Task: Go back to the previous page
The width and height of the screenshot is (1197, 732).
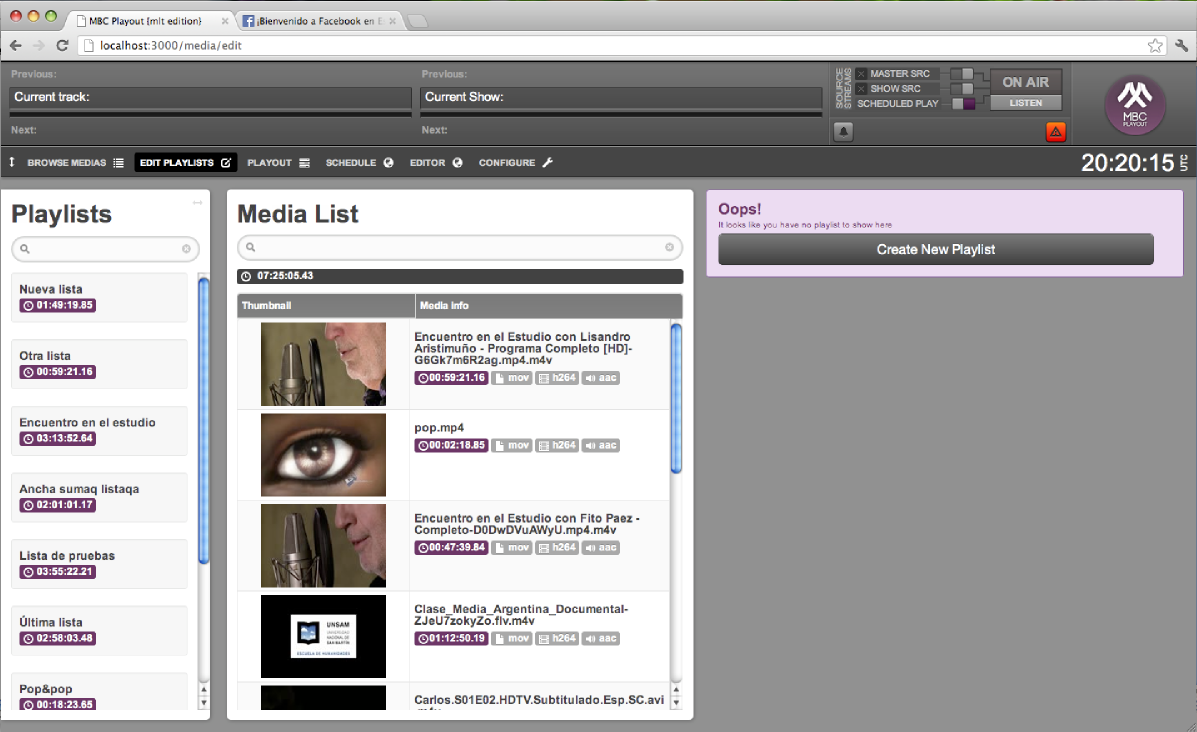Action: [x=16, y=45]
